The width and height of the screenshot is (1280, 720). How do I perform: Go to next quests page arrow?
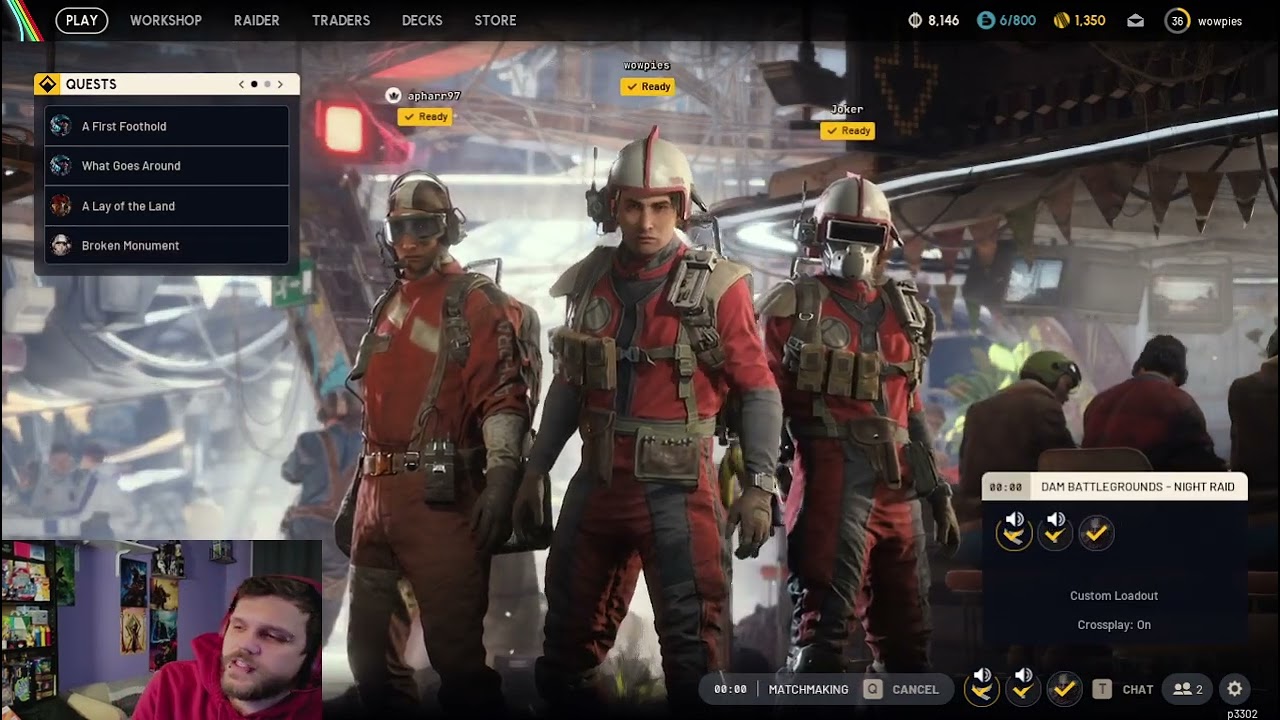tap(280, 84)
